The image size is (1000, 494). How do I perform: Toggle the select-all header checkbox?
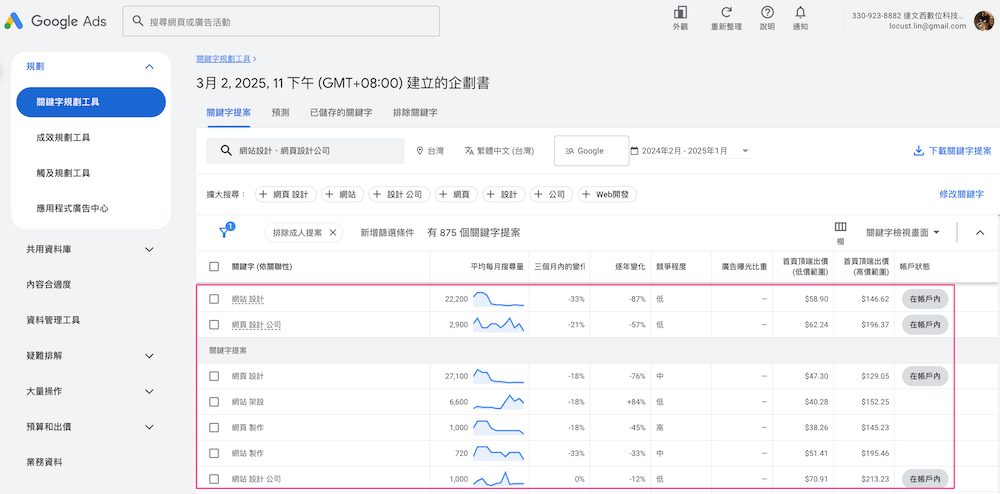pos(214,266)
